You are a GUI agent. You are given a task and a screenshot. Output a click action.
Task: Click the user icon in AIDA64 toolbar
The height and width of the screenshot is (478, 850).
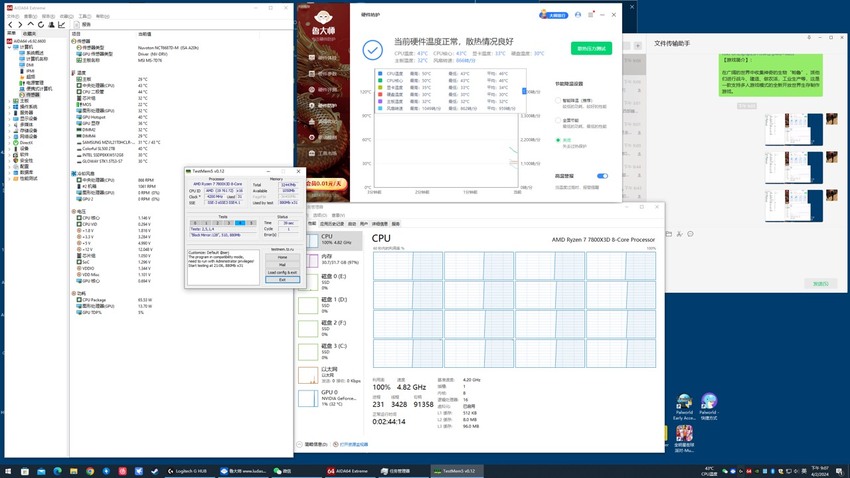pos(51,24)
